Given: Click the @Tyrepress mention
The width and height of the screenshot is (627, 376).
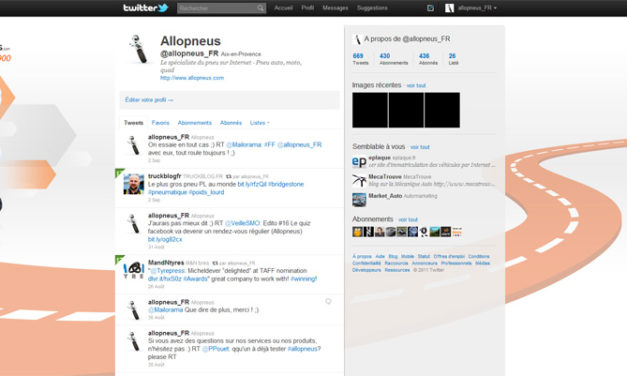Looking at the screenshot, I should point(168,271).
